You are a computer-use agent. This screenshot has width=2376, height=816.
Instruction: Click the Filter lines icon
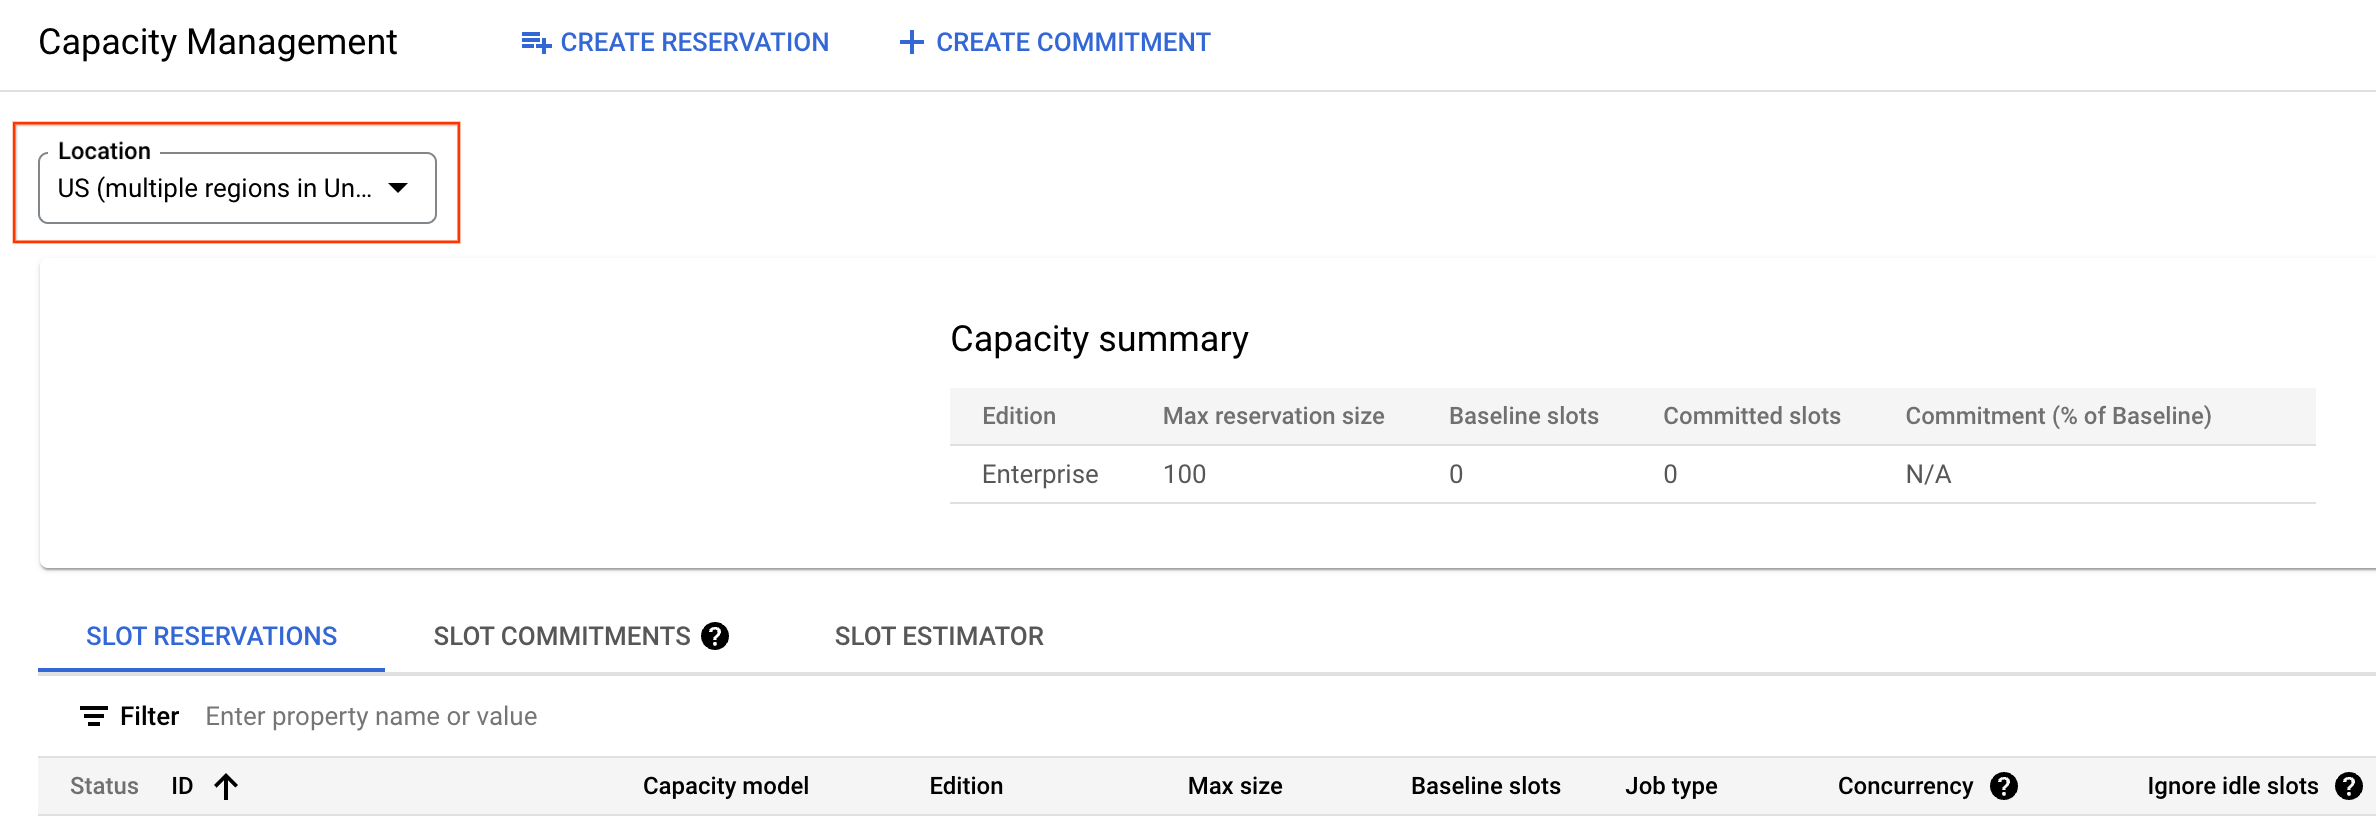[x=93, y=716]
